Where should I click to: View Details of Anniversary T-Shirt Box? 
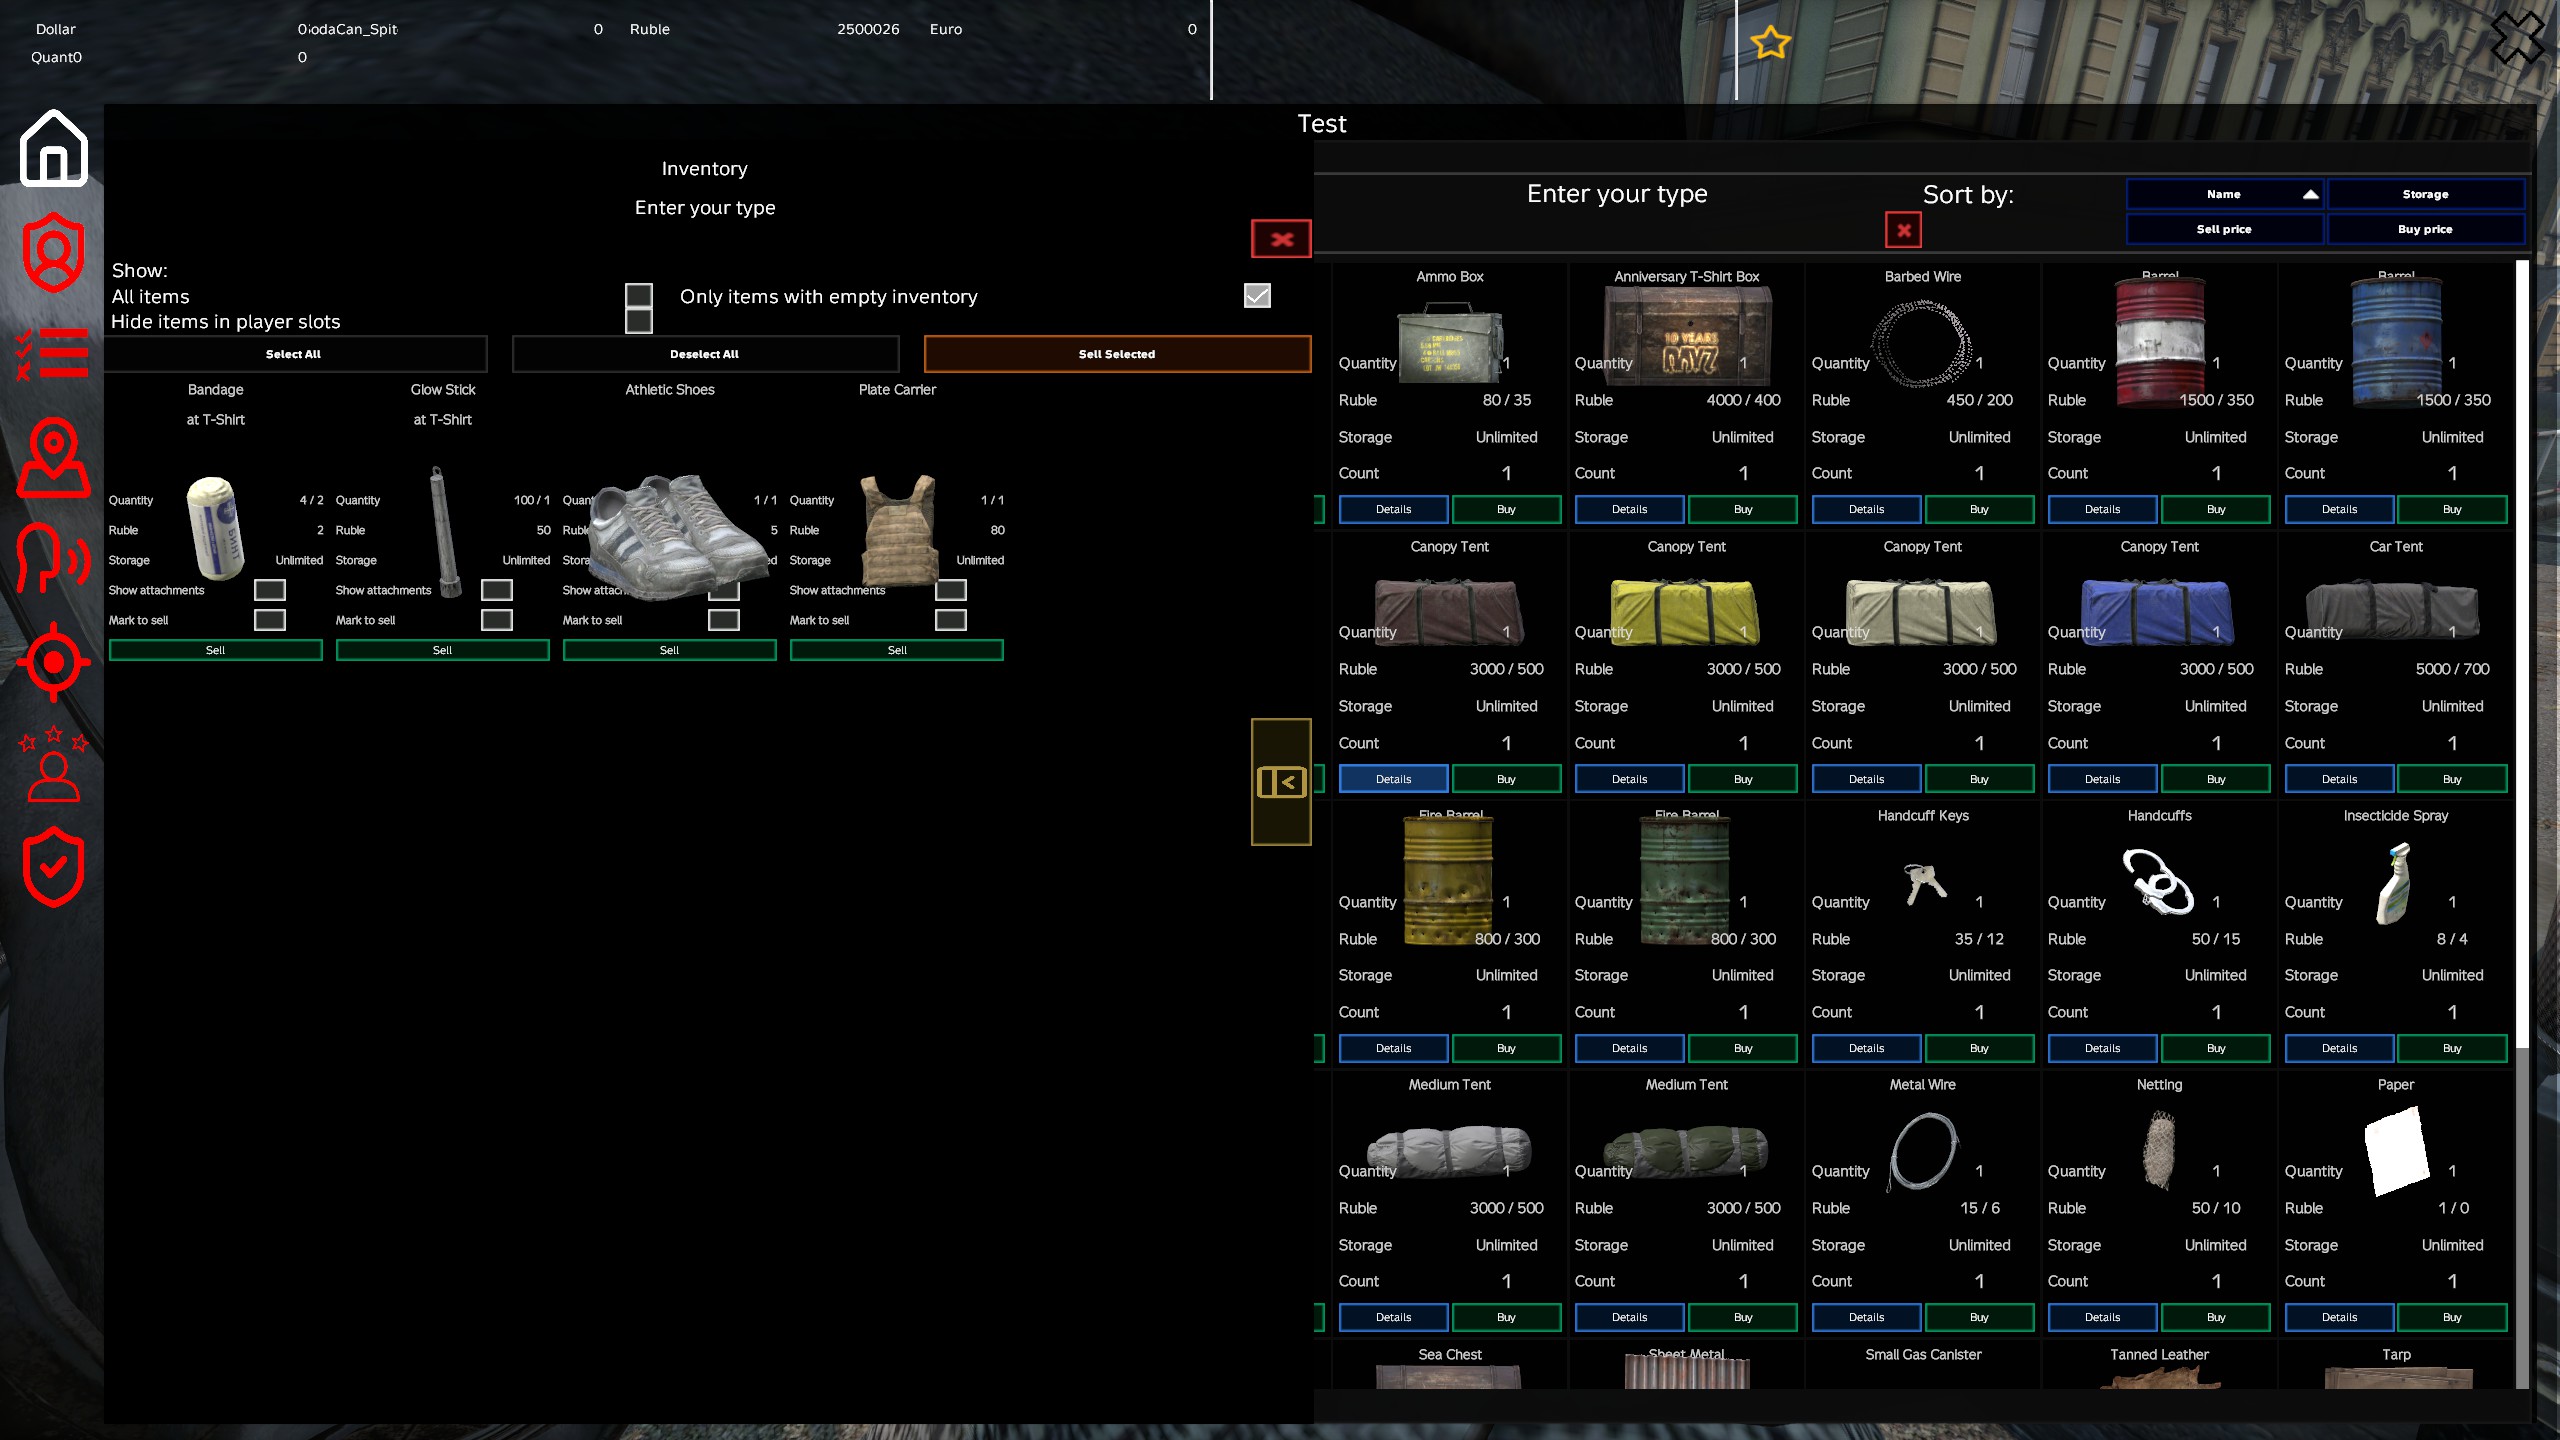click(1630, 509)
